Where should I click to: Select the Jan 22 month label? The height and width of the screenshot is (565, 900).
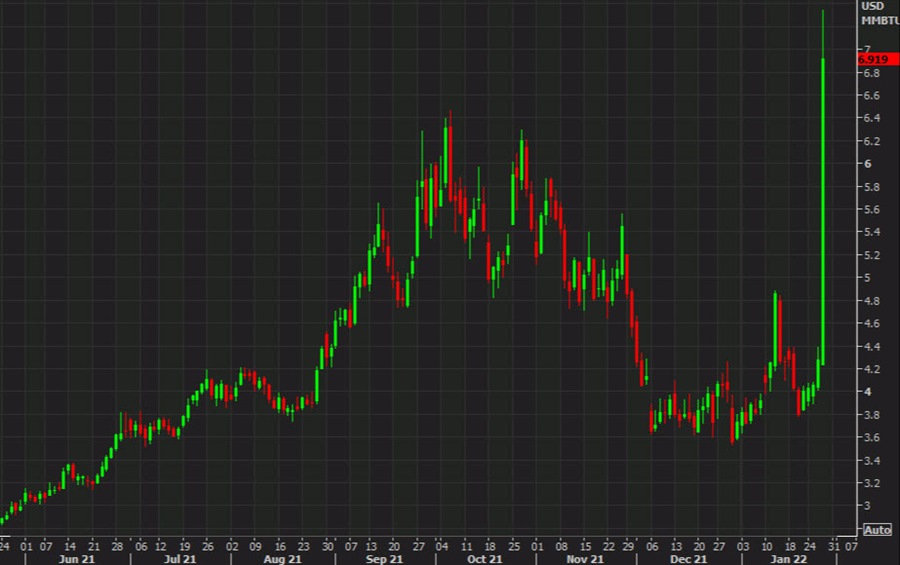coord(787,559)
